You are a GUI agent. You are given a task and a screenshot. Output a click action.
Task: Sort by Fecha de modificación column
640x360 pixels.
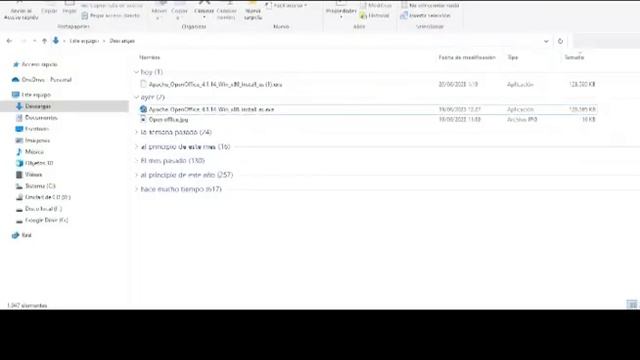point(467,58)
